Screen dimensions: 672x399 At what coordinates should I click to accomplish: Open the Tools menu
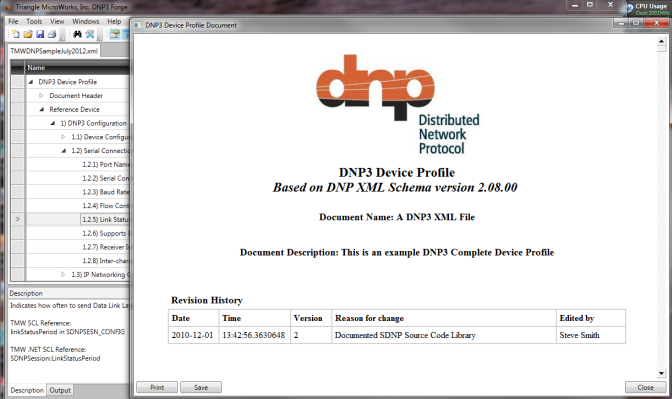point(34,21)
